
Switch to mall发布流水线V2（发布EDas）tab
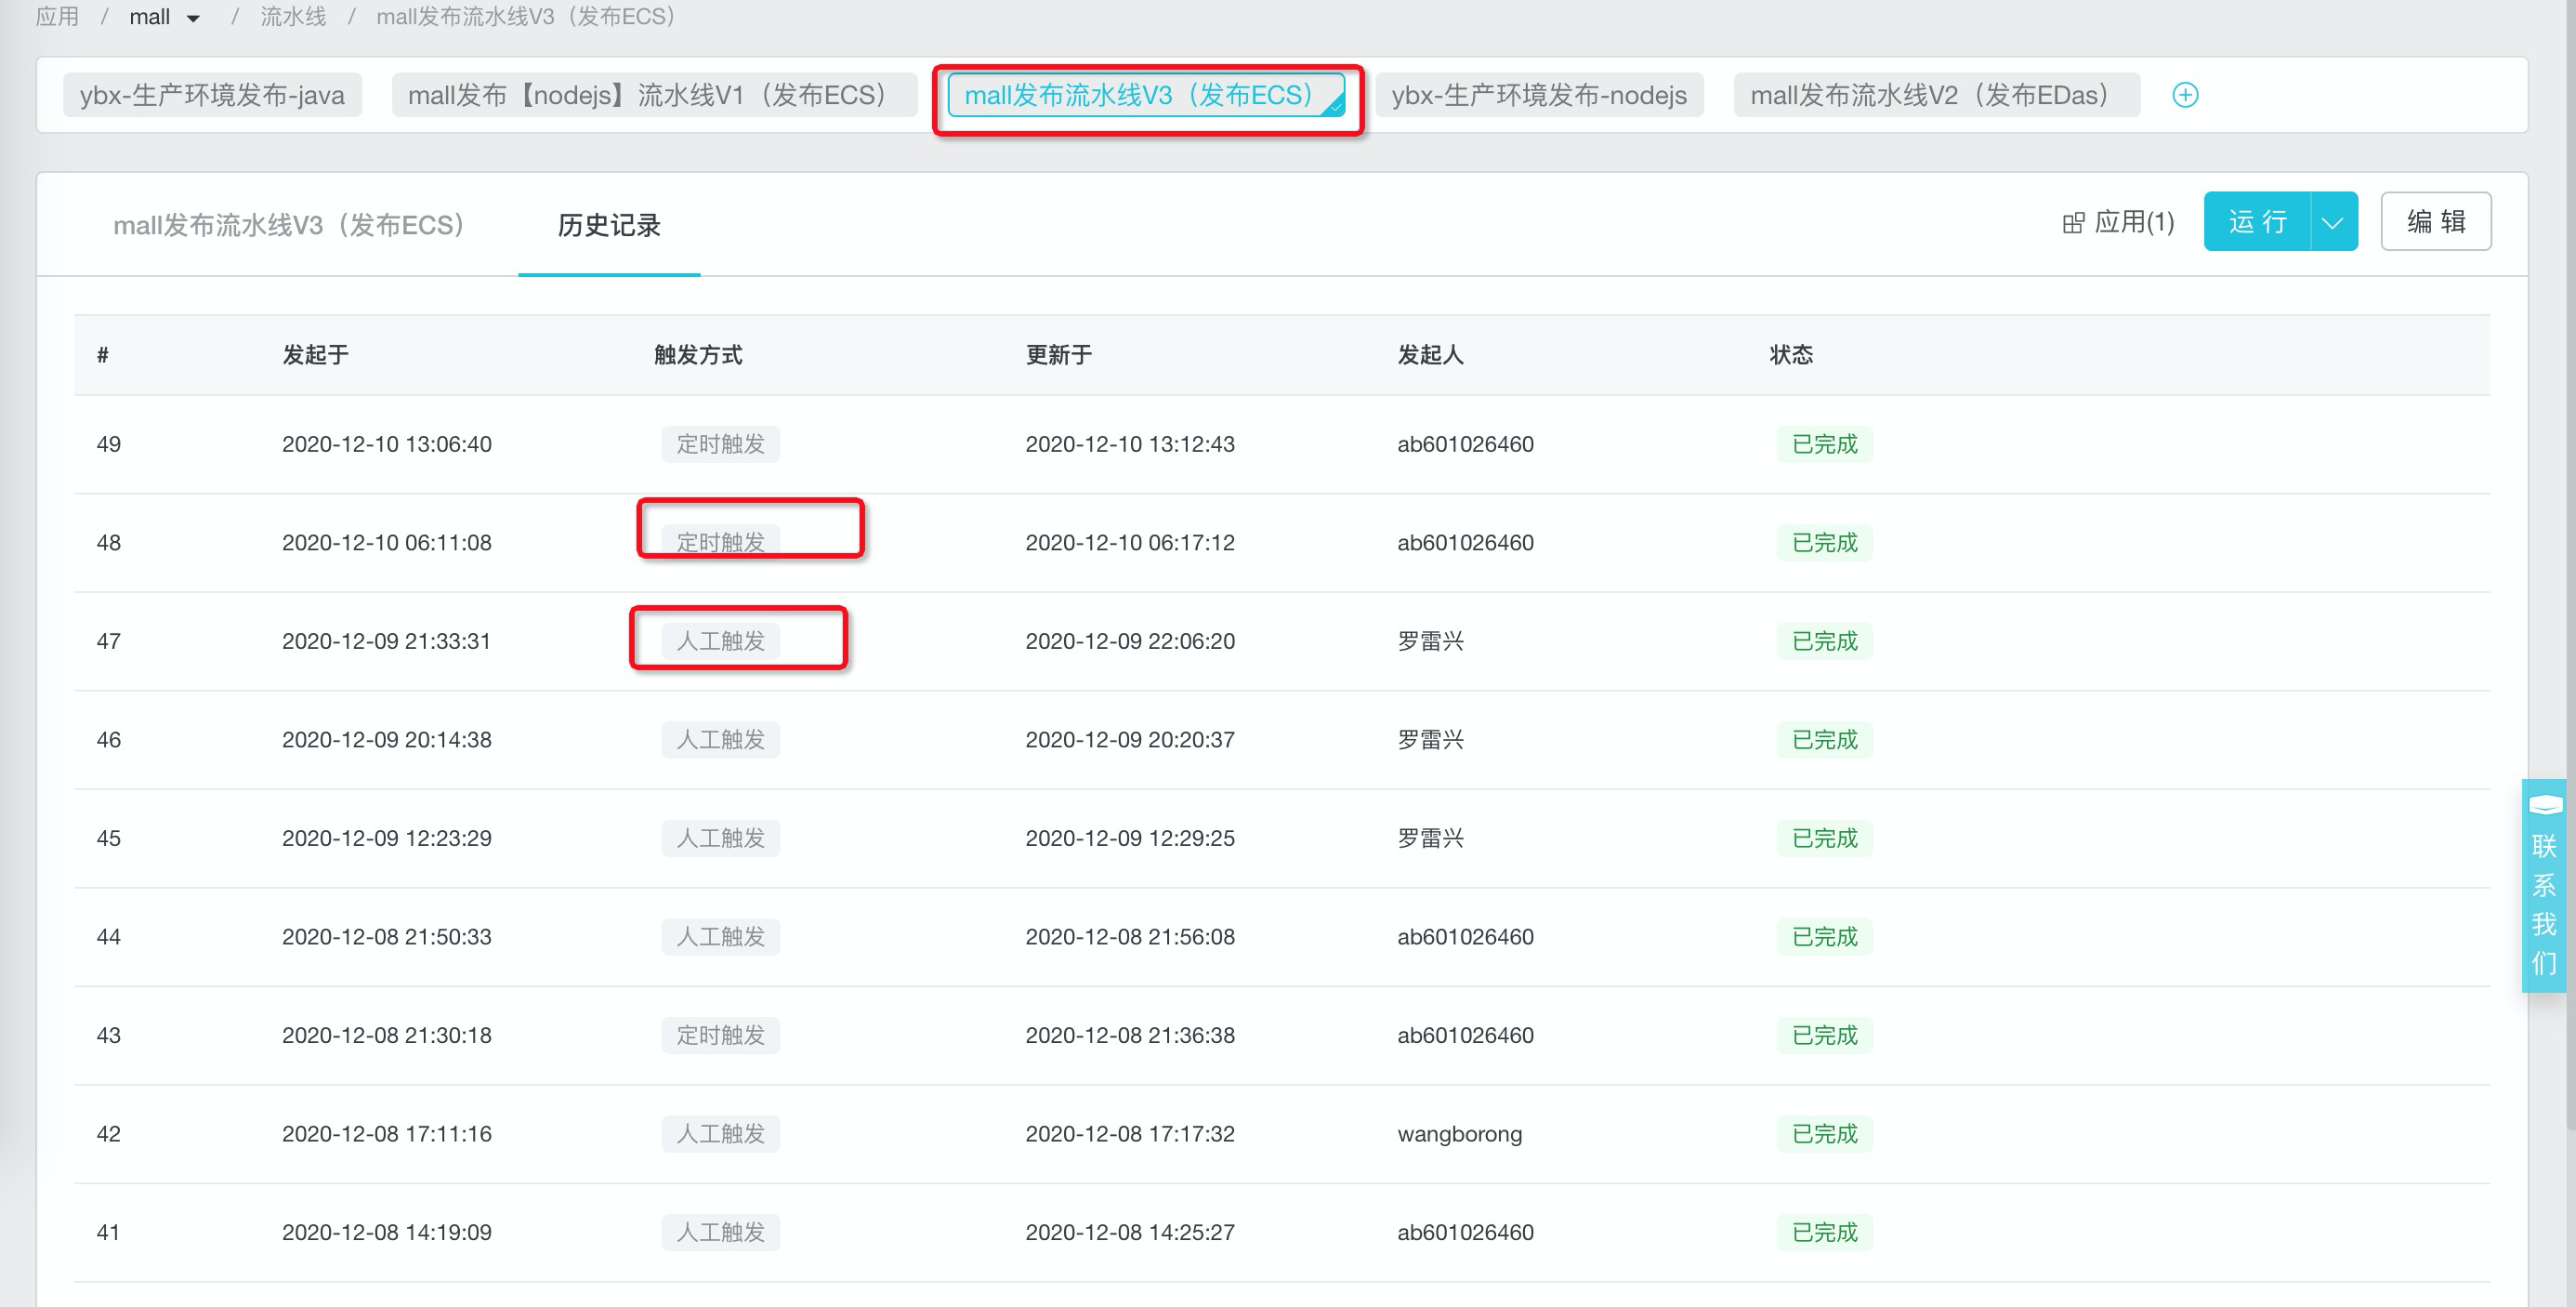click(x=1937, y=95)
